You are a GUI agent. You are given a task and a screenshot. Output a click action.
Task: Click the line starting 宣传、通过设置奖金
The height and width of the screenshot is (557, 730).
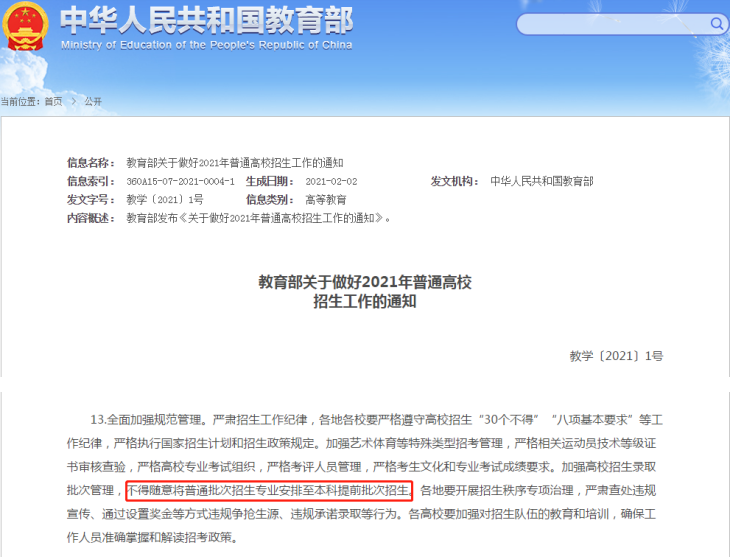[361, 514]
